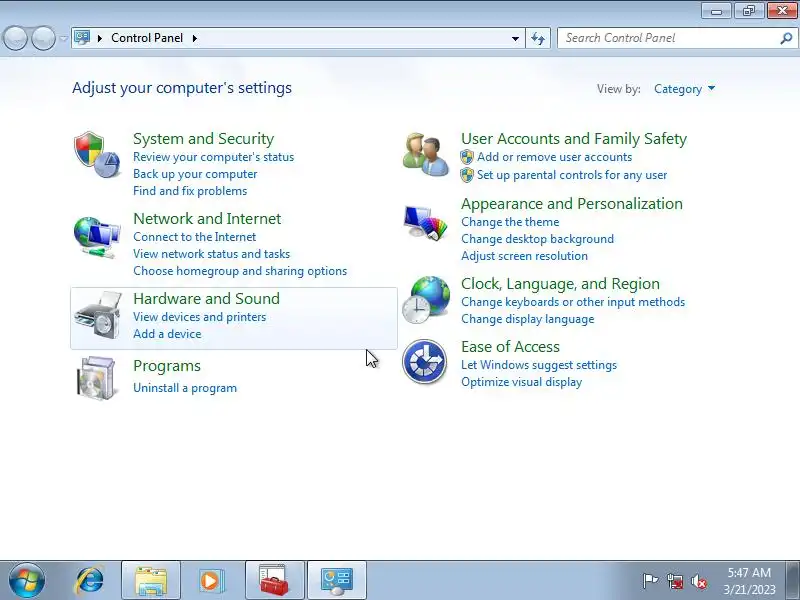
Task: Open the Clock, Language, and Region globe icon
Action: point(426,300)
